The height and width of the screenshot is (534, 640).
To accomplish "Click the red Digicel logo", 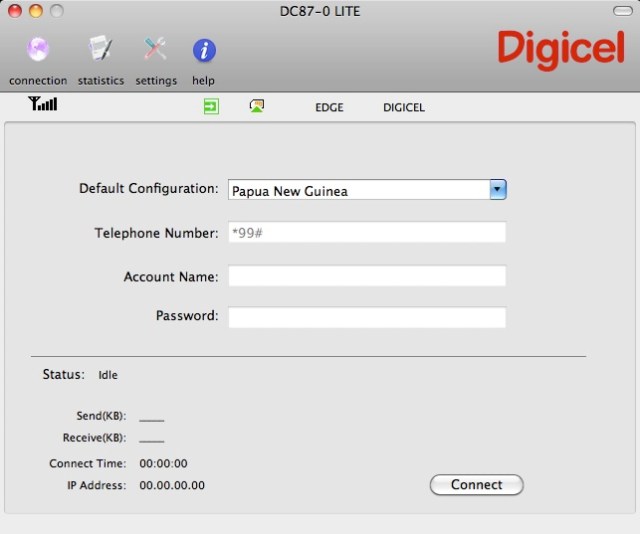I will pyautogui.click(x=559, y=49).
